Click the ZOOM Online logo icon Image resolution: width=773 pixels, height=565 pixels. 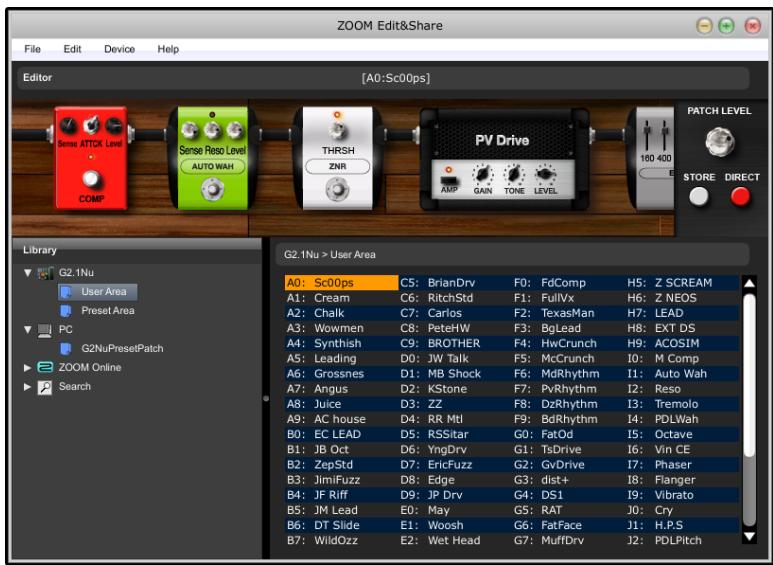pyautogui.click(x=45, y=367)
